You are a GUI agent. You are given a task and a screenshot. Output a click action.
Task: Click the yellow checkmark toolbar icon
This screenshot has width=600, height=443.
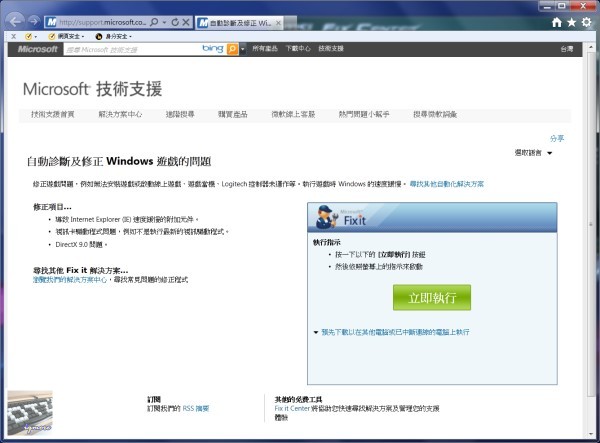click(28, 36)
